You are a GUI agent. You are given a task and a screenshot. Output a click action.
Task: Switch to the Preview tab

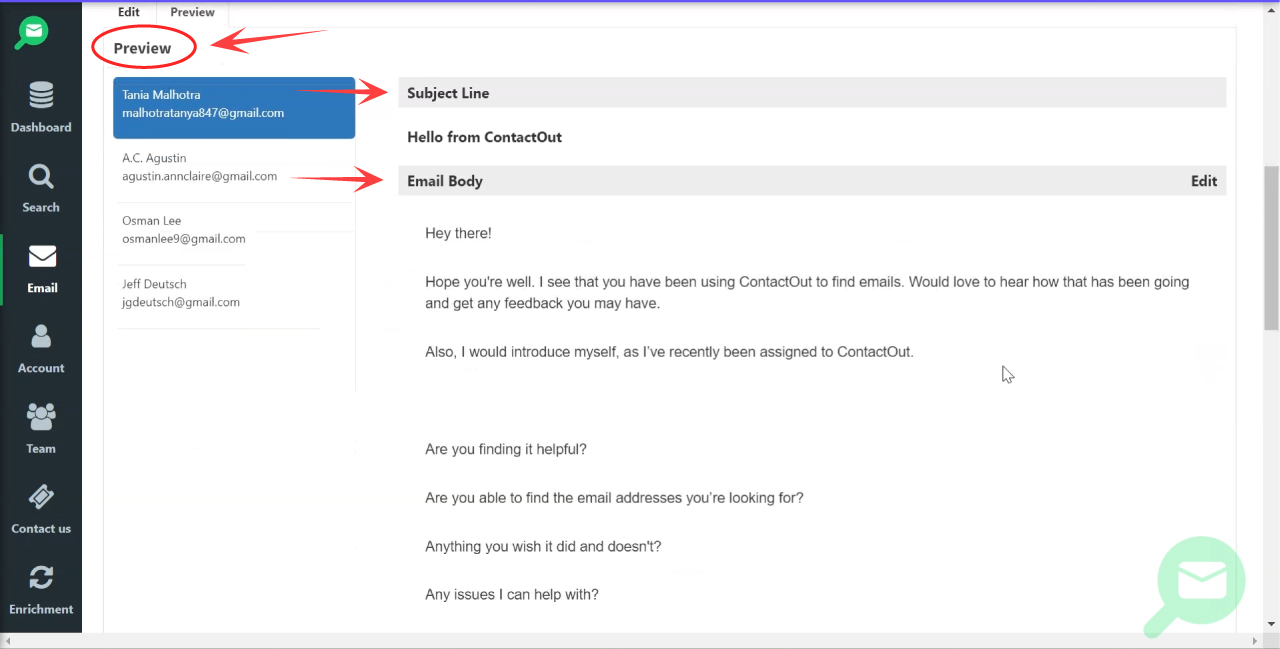click(192, 12)
